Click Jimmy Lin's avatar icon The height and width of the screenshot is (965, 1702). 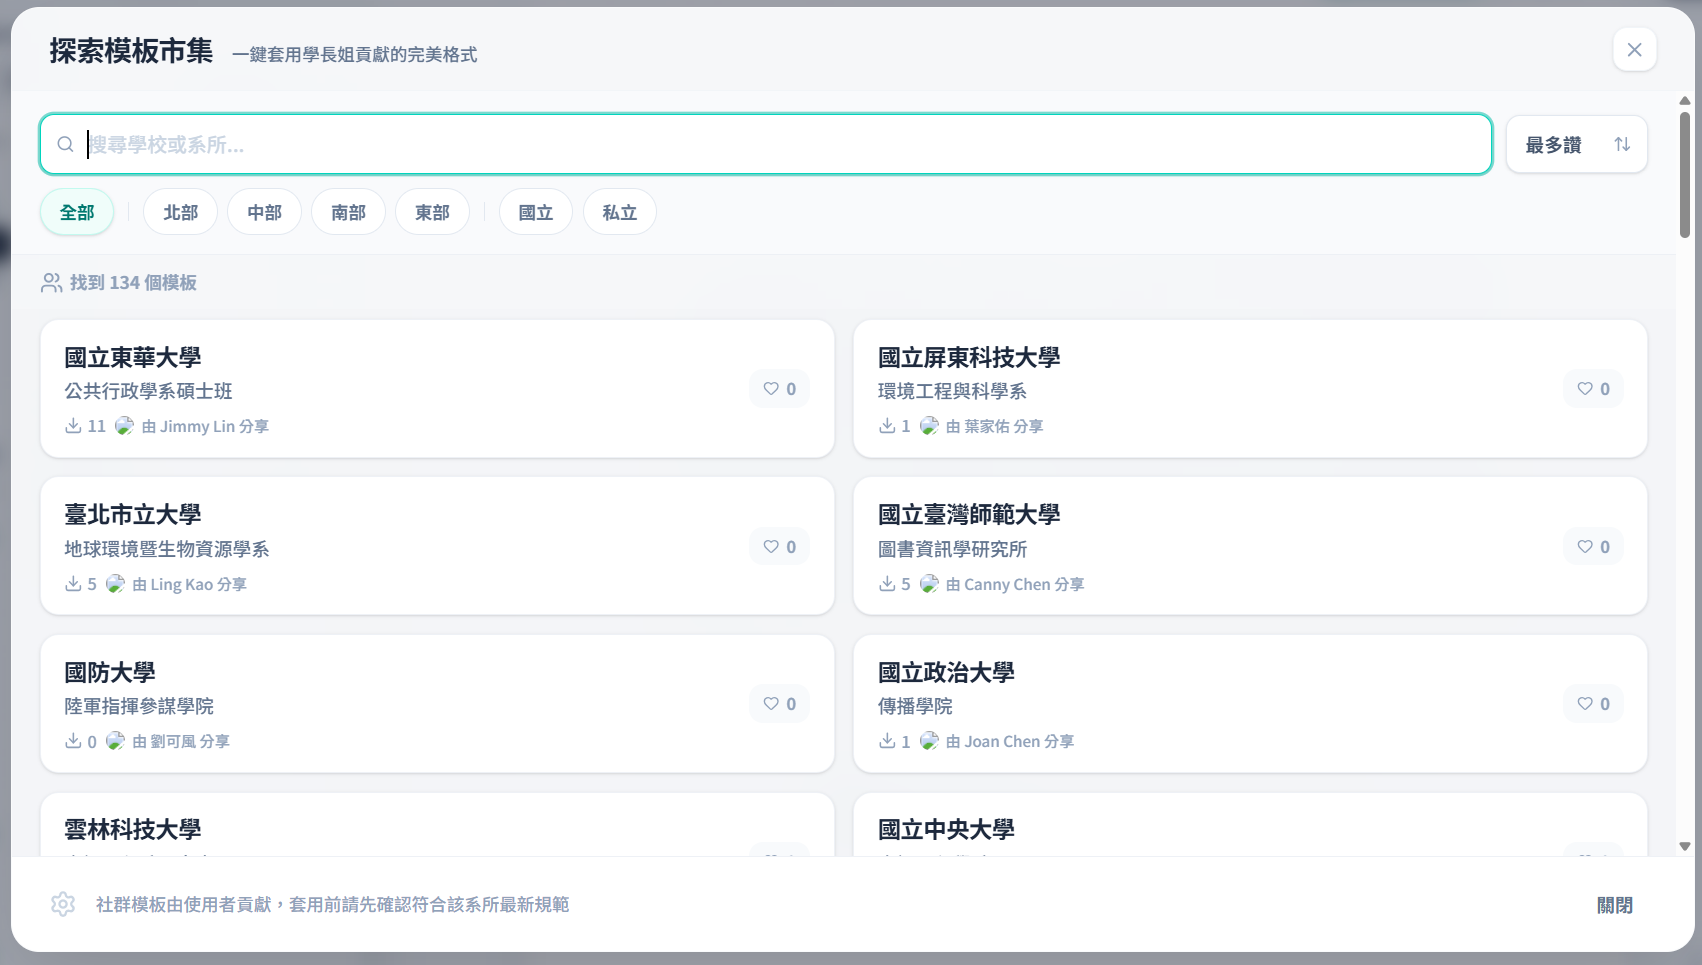click(124, 426)
